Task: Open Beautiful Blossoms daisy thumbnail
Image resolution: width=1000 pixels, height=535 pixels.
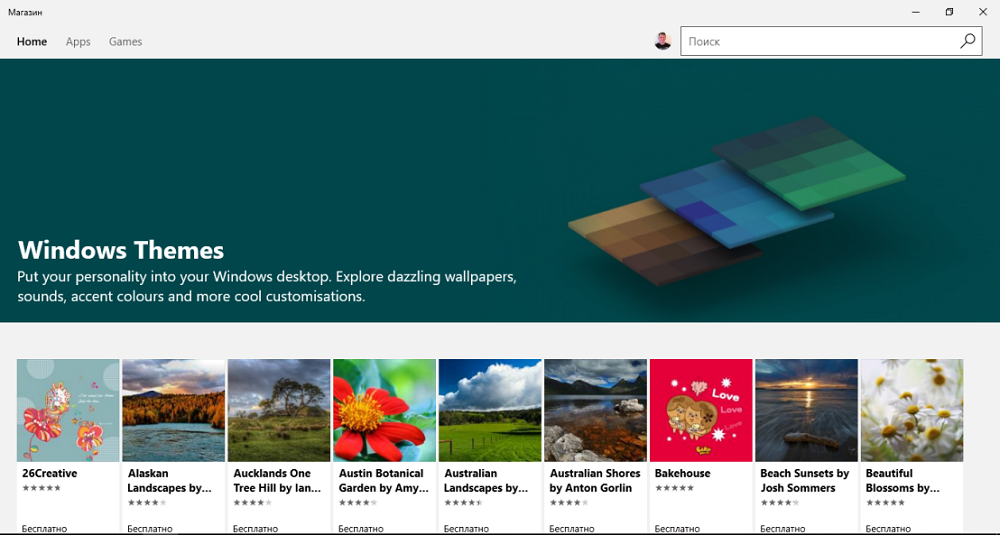Action: click(x=912, y=410)
